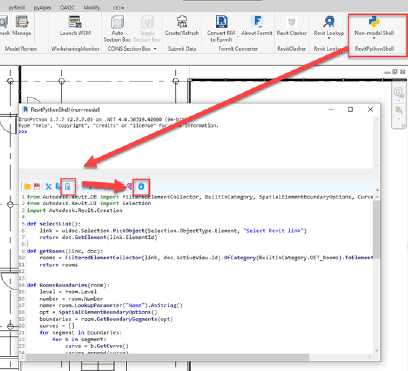This screenshot has height=371, width=408.
Task: Click the paste clipboard icon in shell toolbar
Action: click(x=68, y=187)
